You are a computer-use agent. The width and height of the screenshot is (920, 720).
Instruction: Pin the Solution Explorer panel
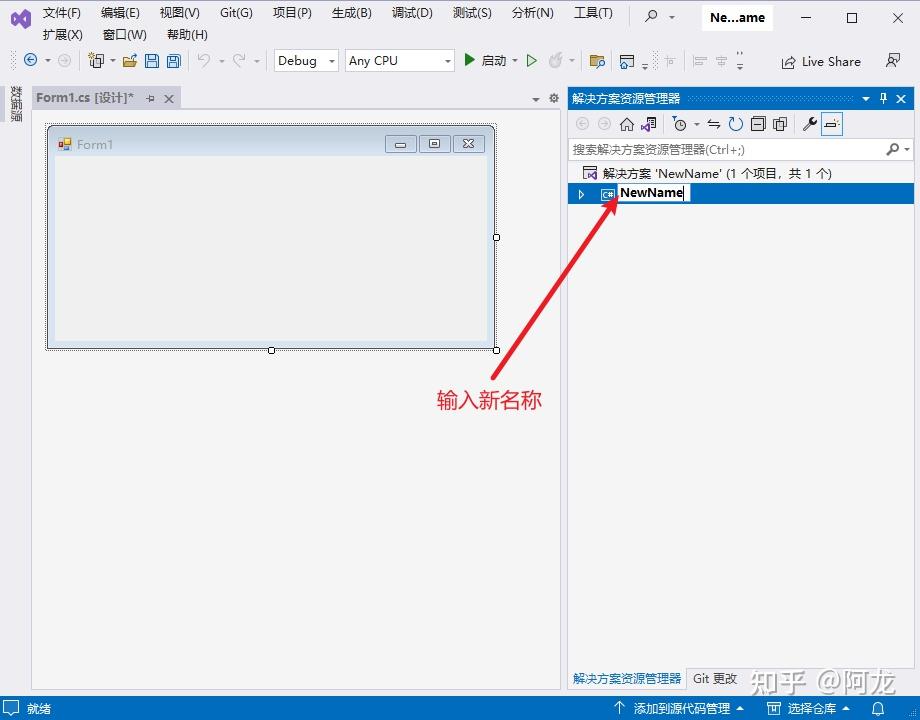click(x=883, y=98)
